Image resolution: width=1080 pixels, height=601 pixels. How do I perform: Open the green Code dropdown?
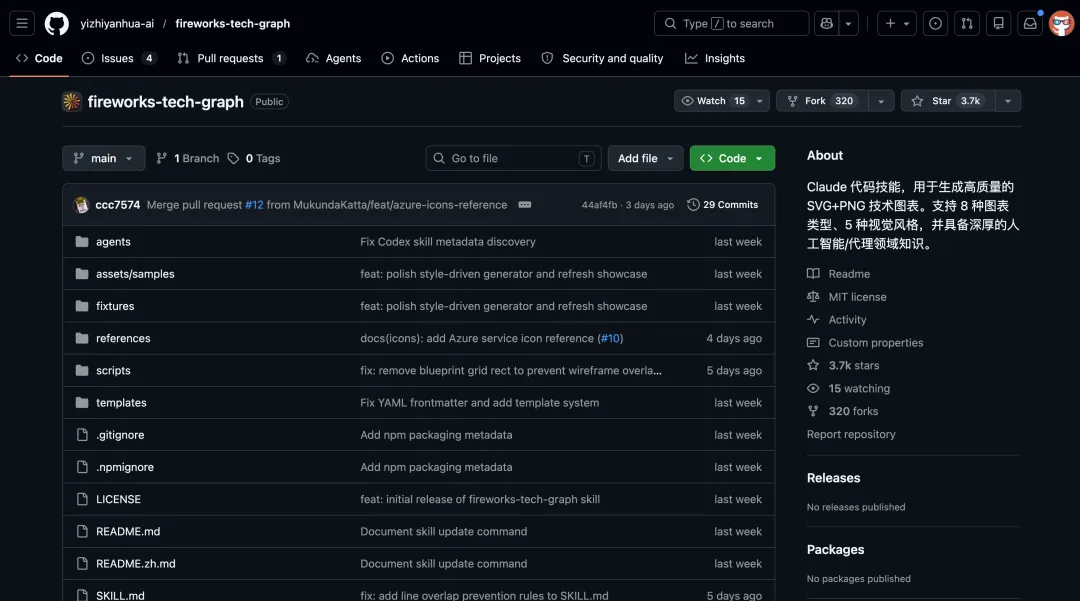pyautogui.click(x=732, y=158)
